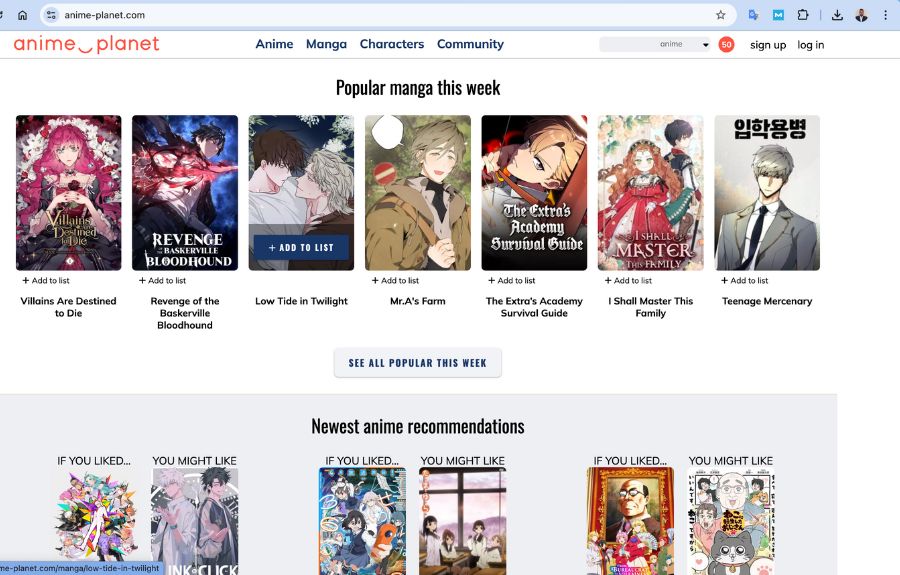
Task: Open gray cat manga 'You might like' thumbnail
Action: 731,521
